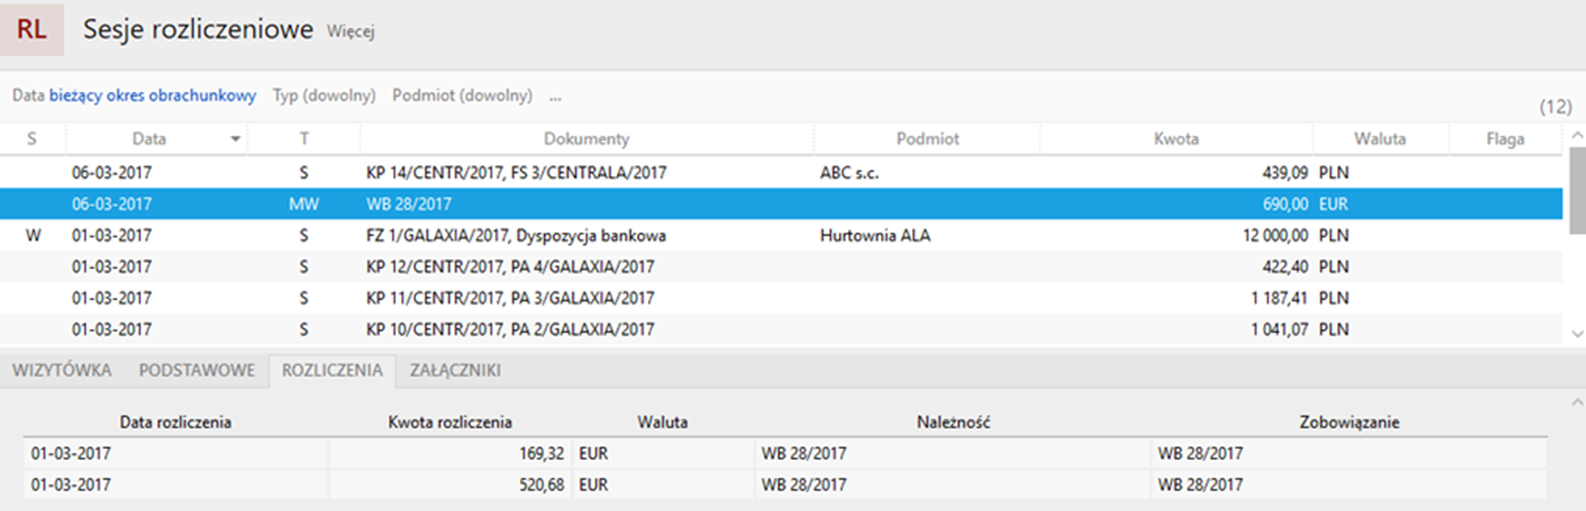Switch to the PODSTAWOWE tab
Viewport: 1586px width, 511px height.
[197, 370]
